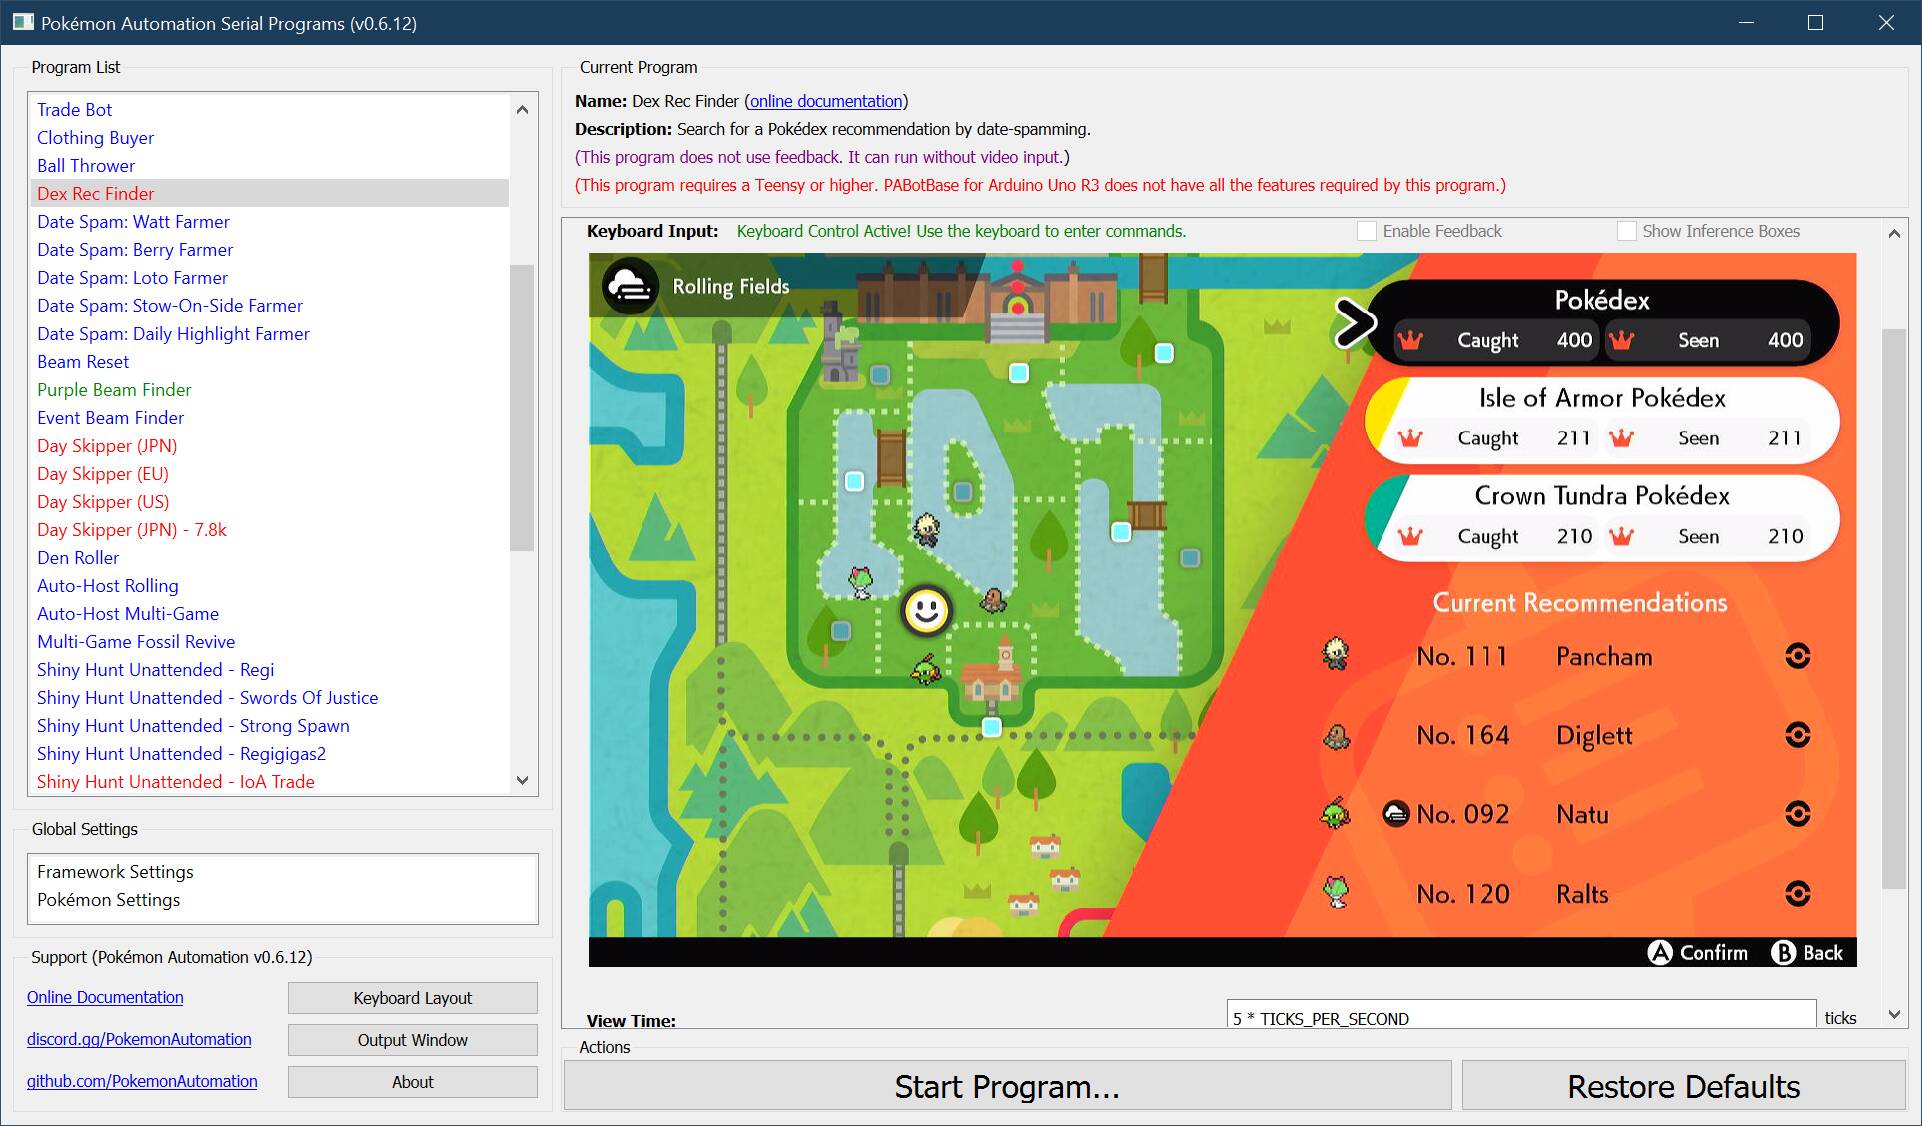
Task: Click the Natu sprite in recommendations list
Action: 1336,814
